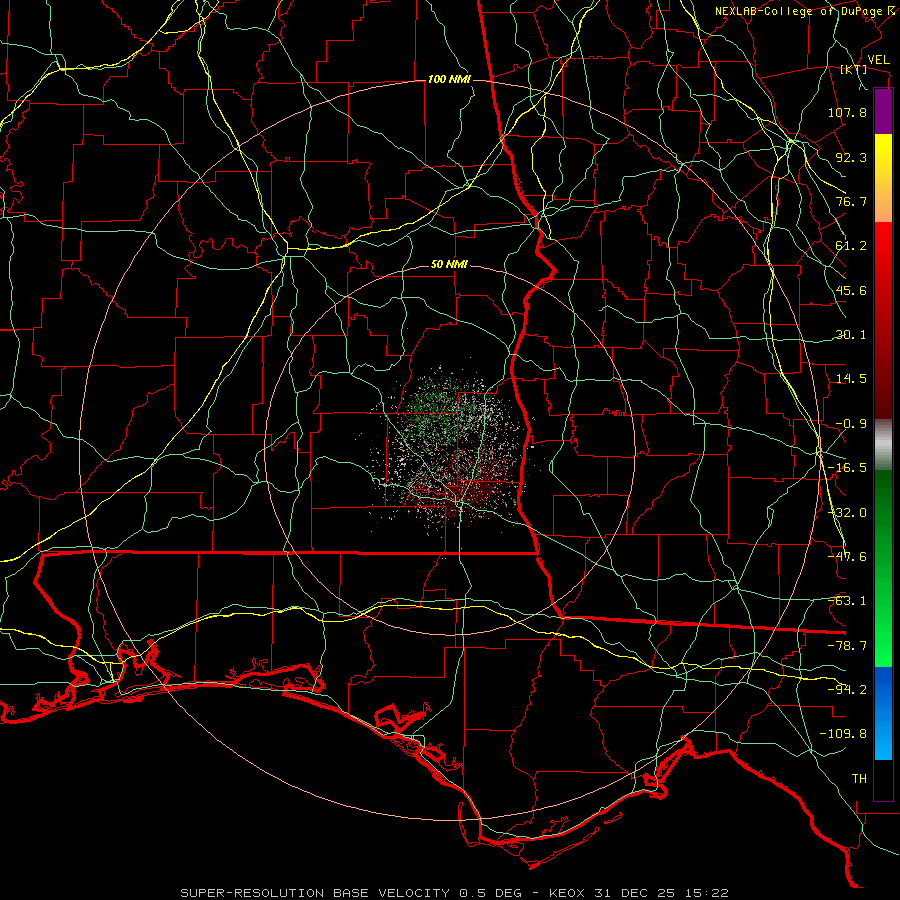Click the Super-Resolution Base Velocity caption
Viewport: 900px width, 900px height.
pos(454,893)
